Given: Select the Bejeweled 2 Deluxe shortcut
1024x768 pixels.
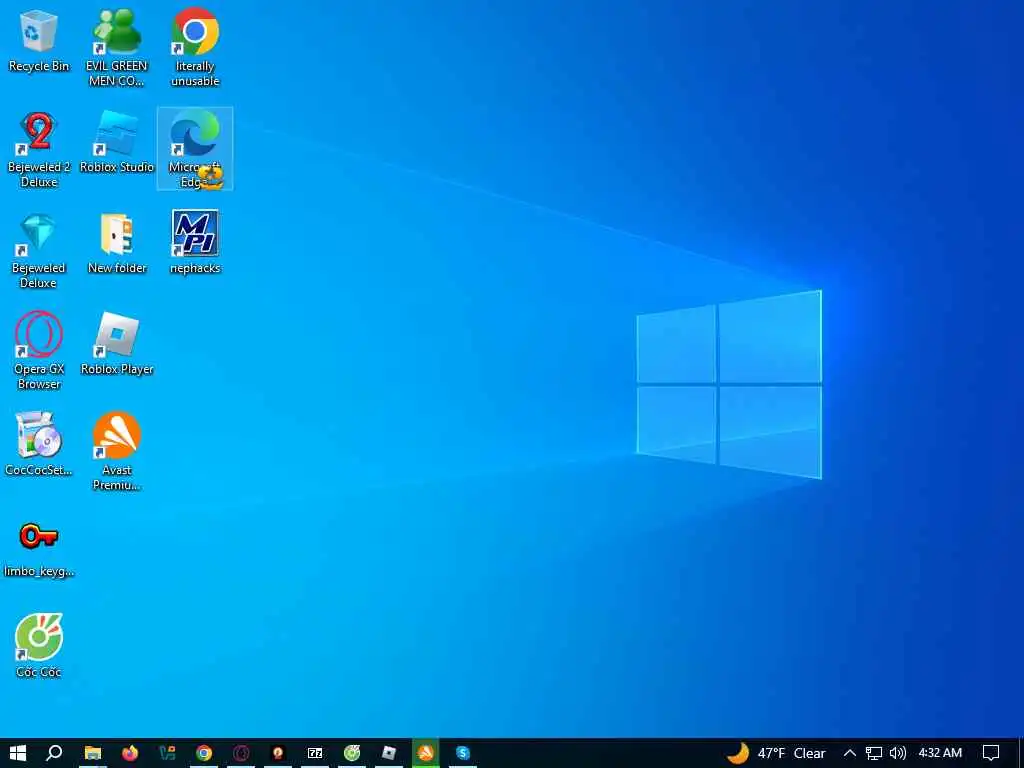Looking at the screenshot, I should tap(39, 150).
